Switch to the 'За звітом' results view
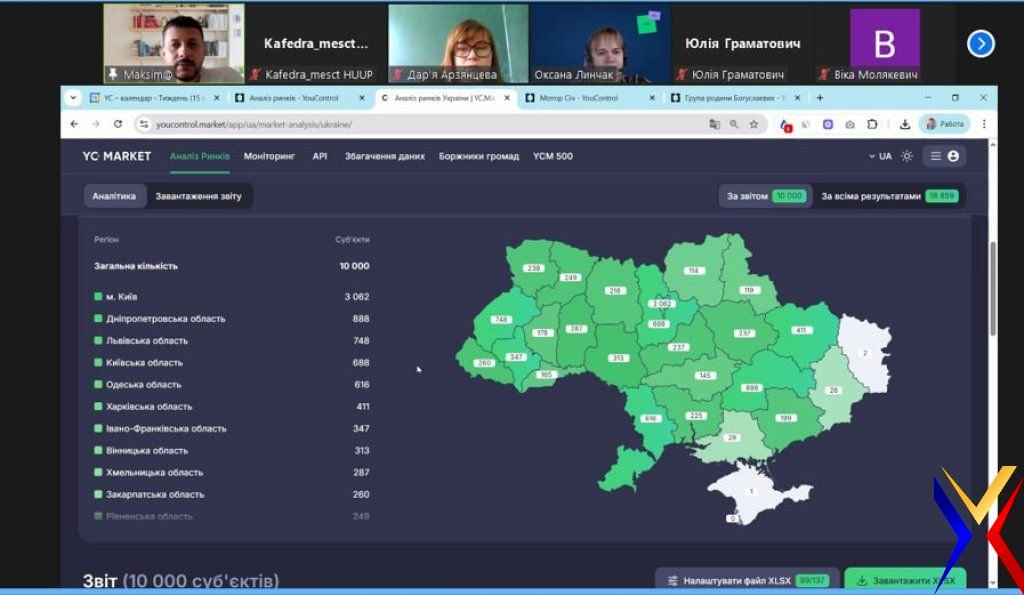 pyautogui.click(x=763, y=196)
